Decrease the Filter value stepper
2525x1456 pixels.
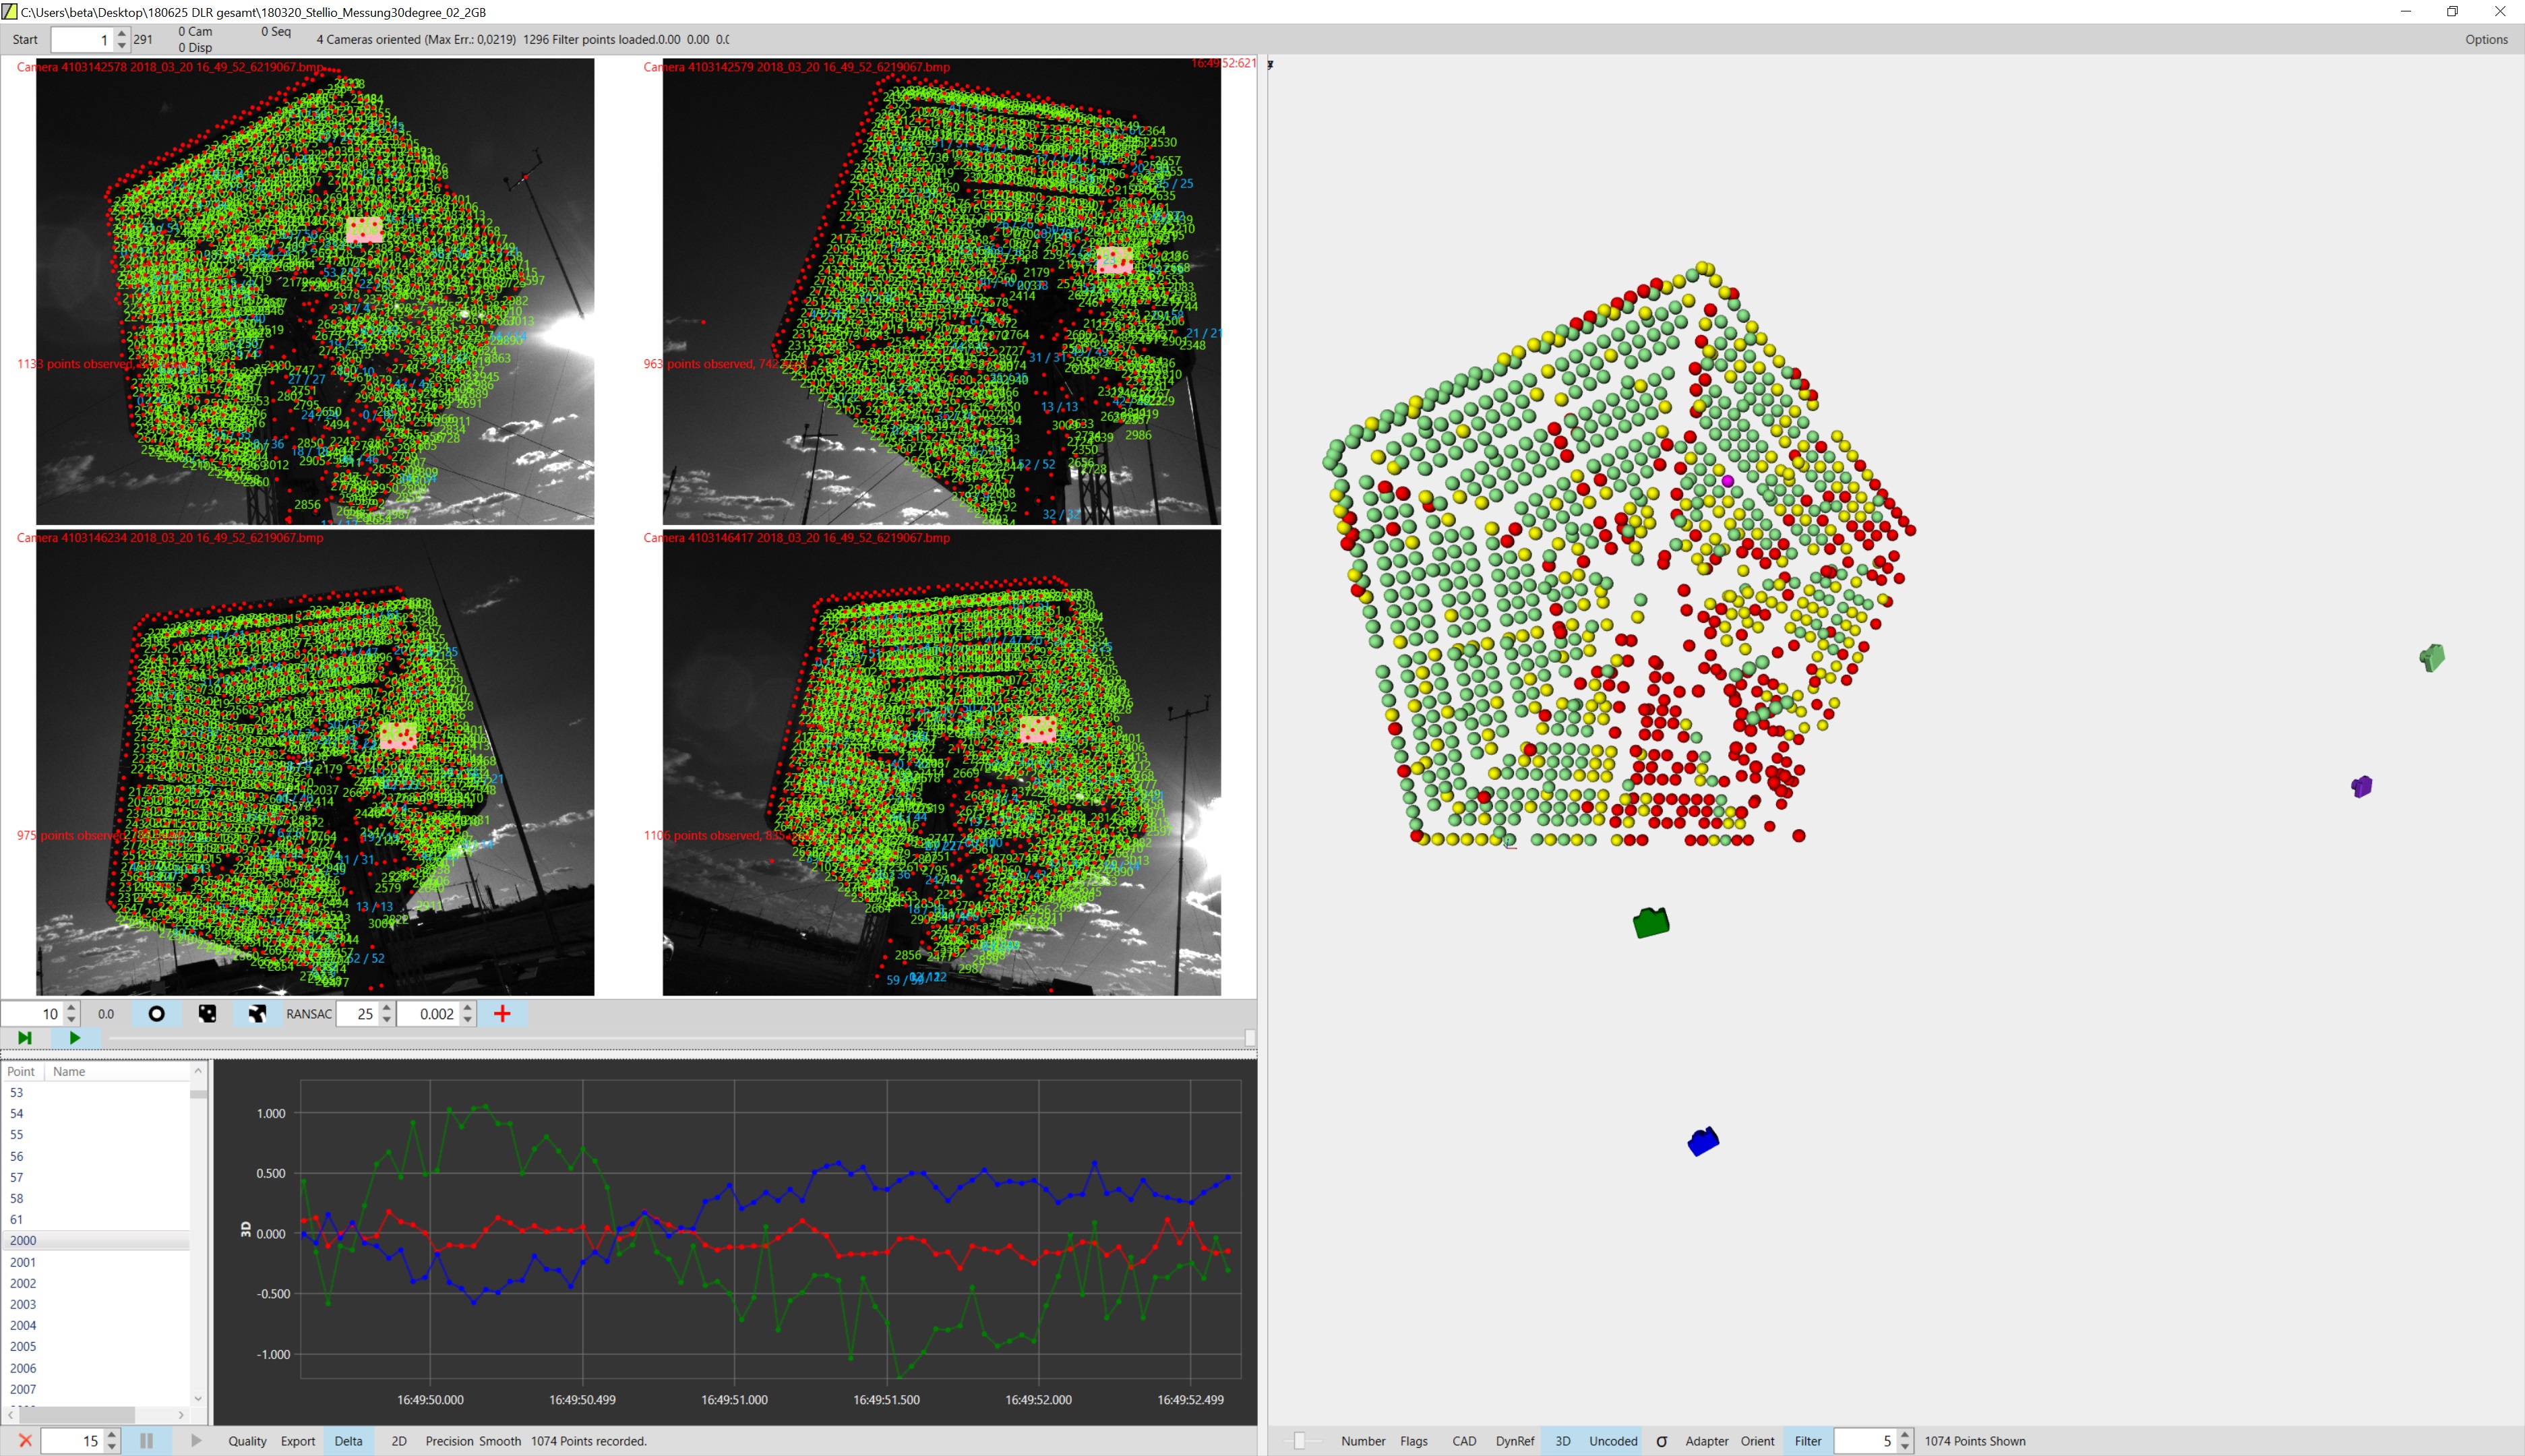click(1905, 1447)
